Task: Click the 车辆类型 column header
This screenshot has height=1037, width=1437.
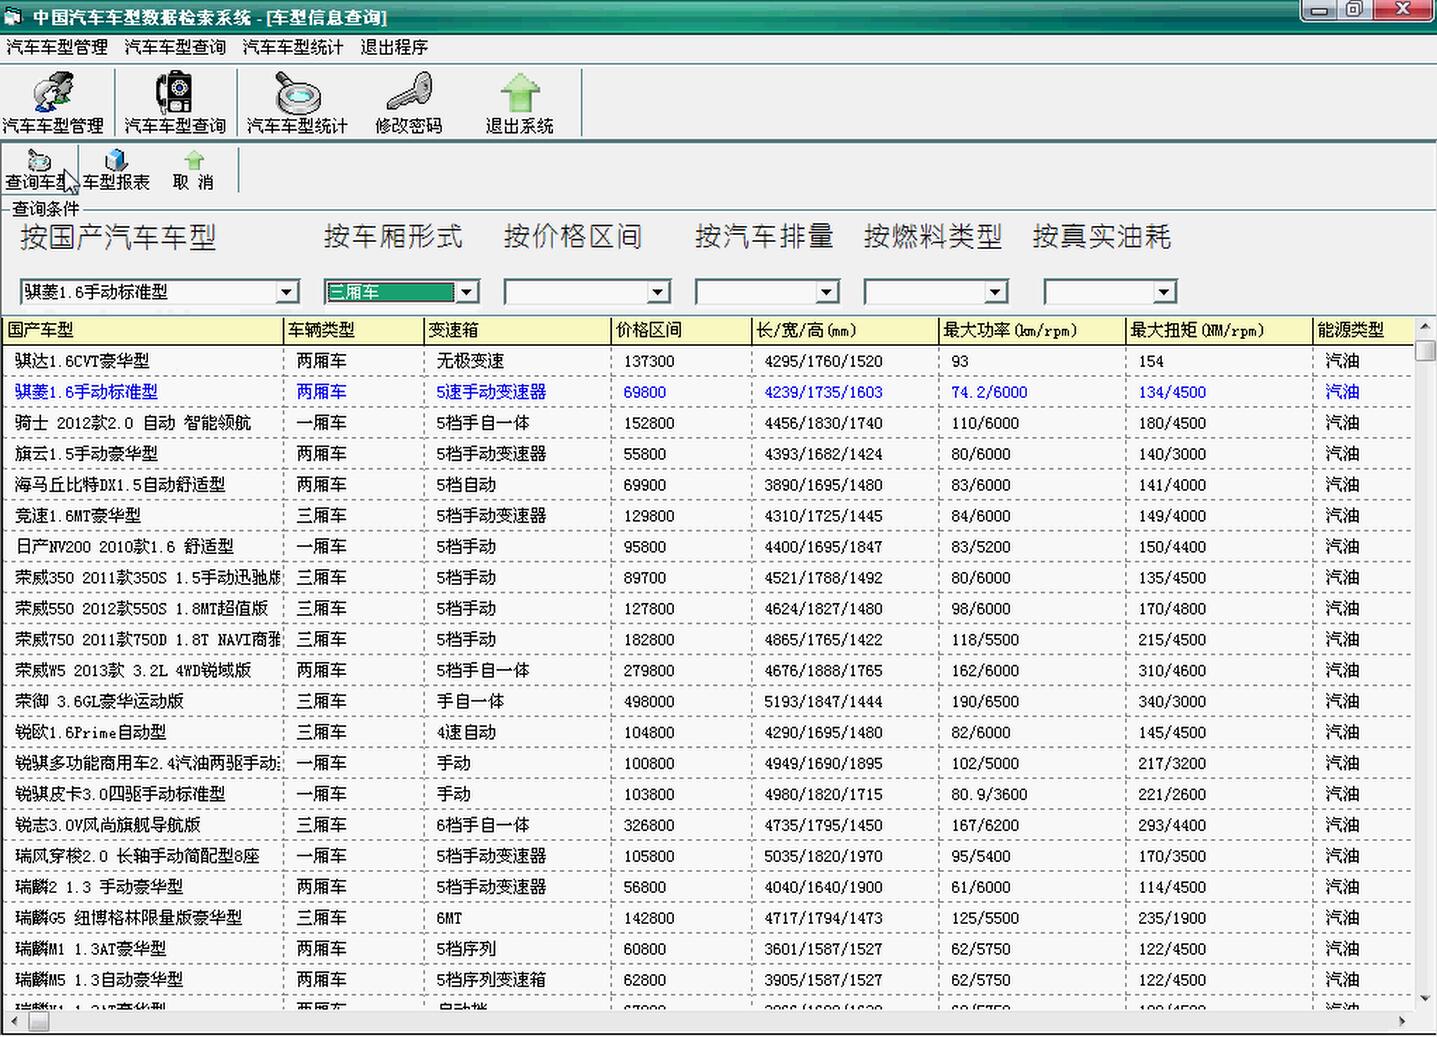Action: pos(354,330)
